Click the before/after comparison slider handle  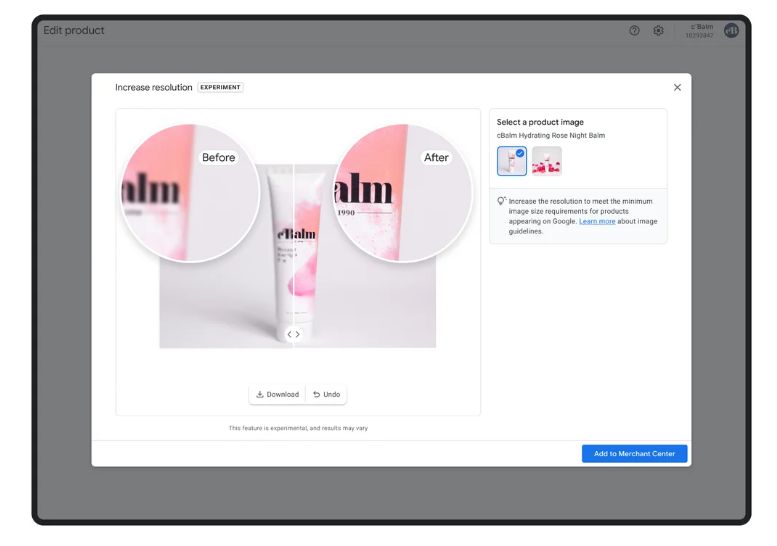[293, 334]
